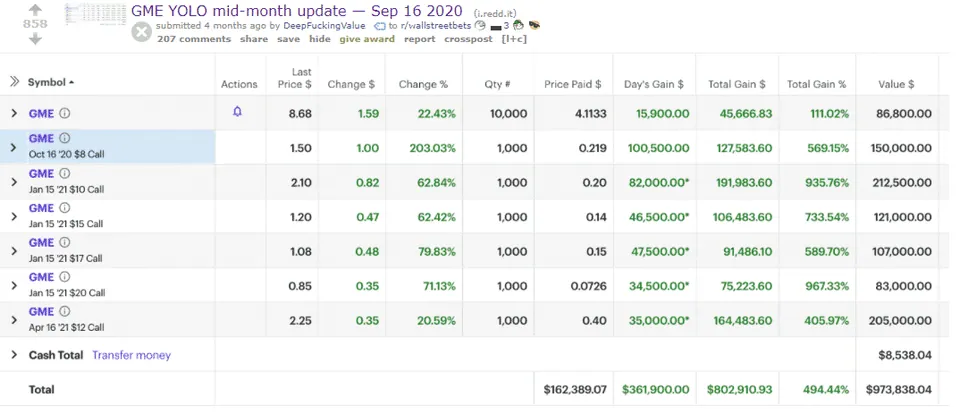Expand the Cash Total row
960x414 pixels.
13,355
